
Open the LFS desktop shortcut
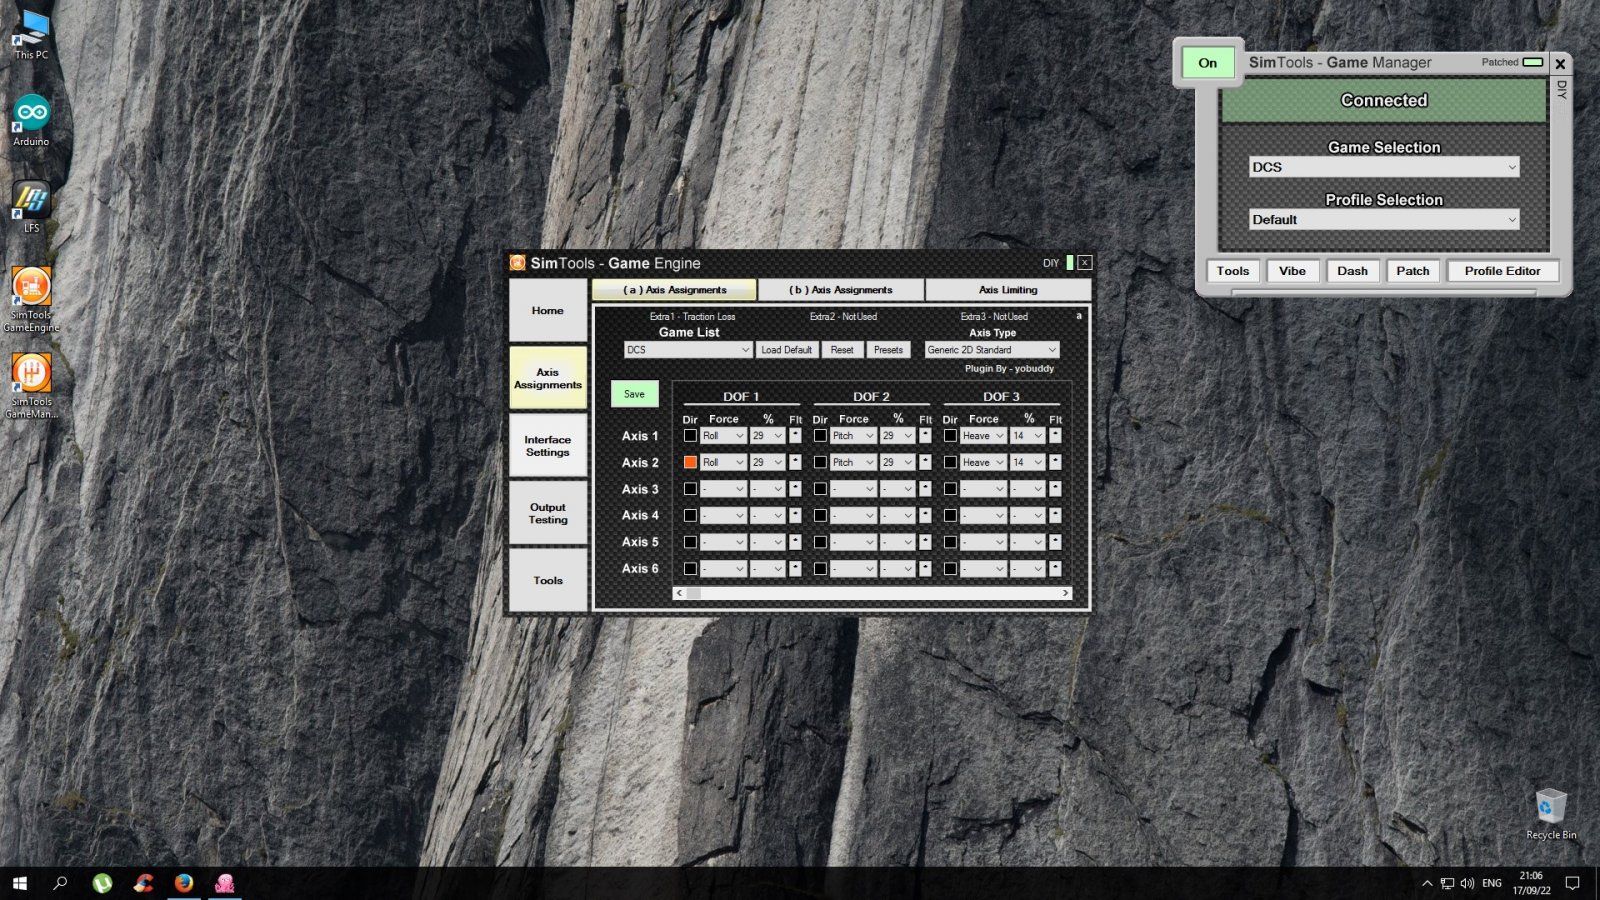pos(31,207)
